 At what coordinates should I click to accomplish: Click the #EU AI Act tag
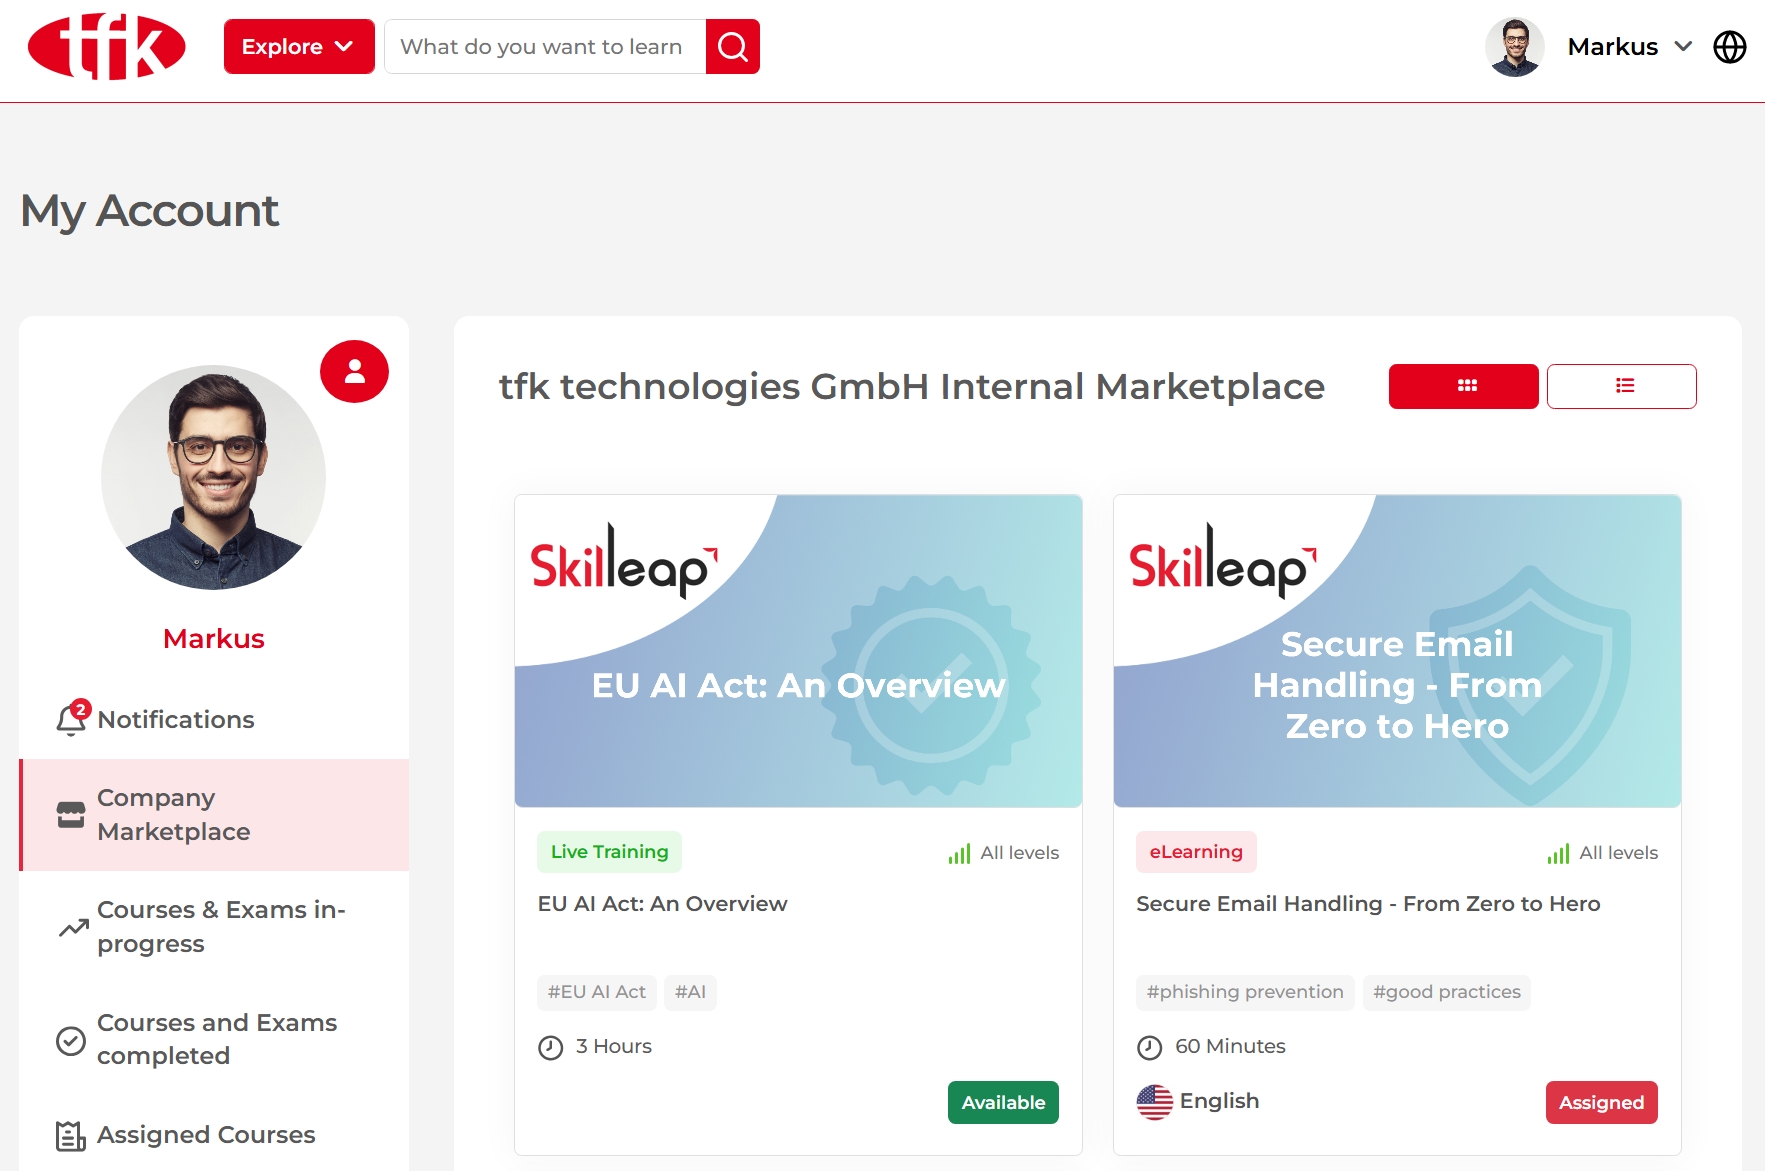click(597, 992)
